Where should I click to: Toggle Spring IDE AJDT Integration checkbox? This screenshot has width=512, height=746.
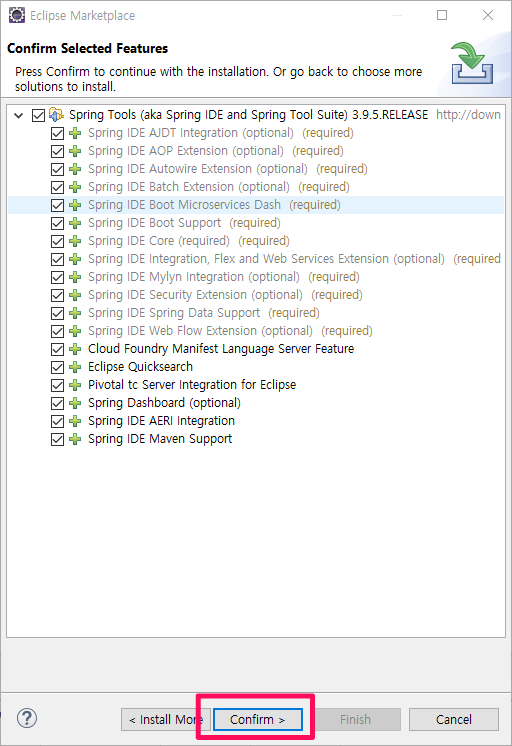(x=57, y=133)
